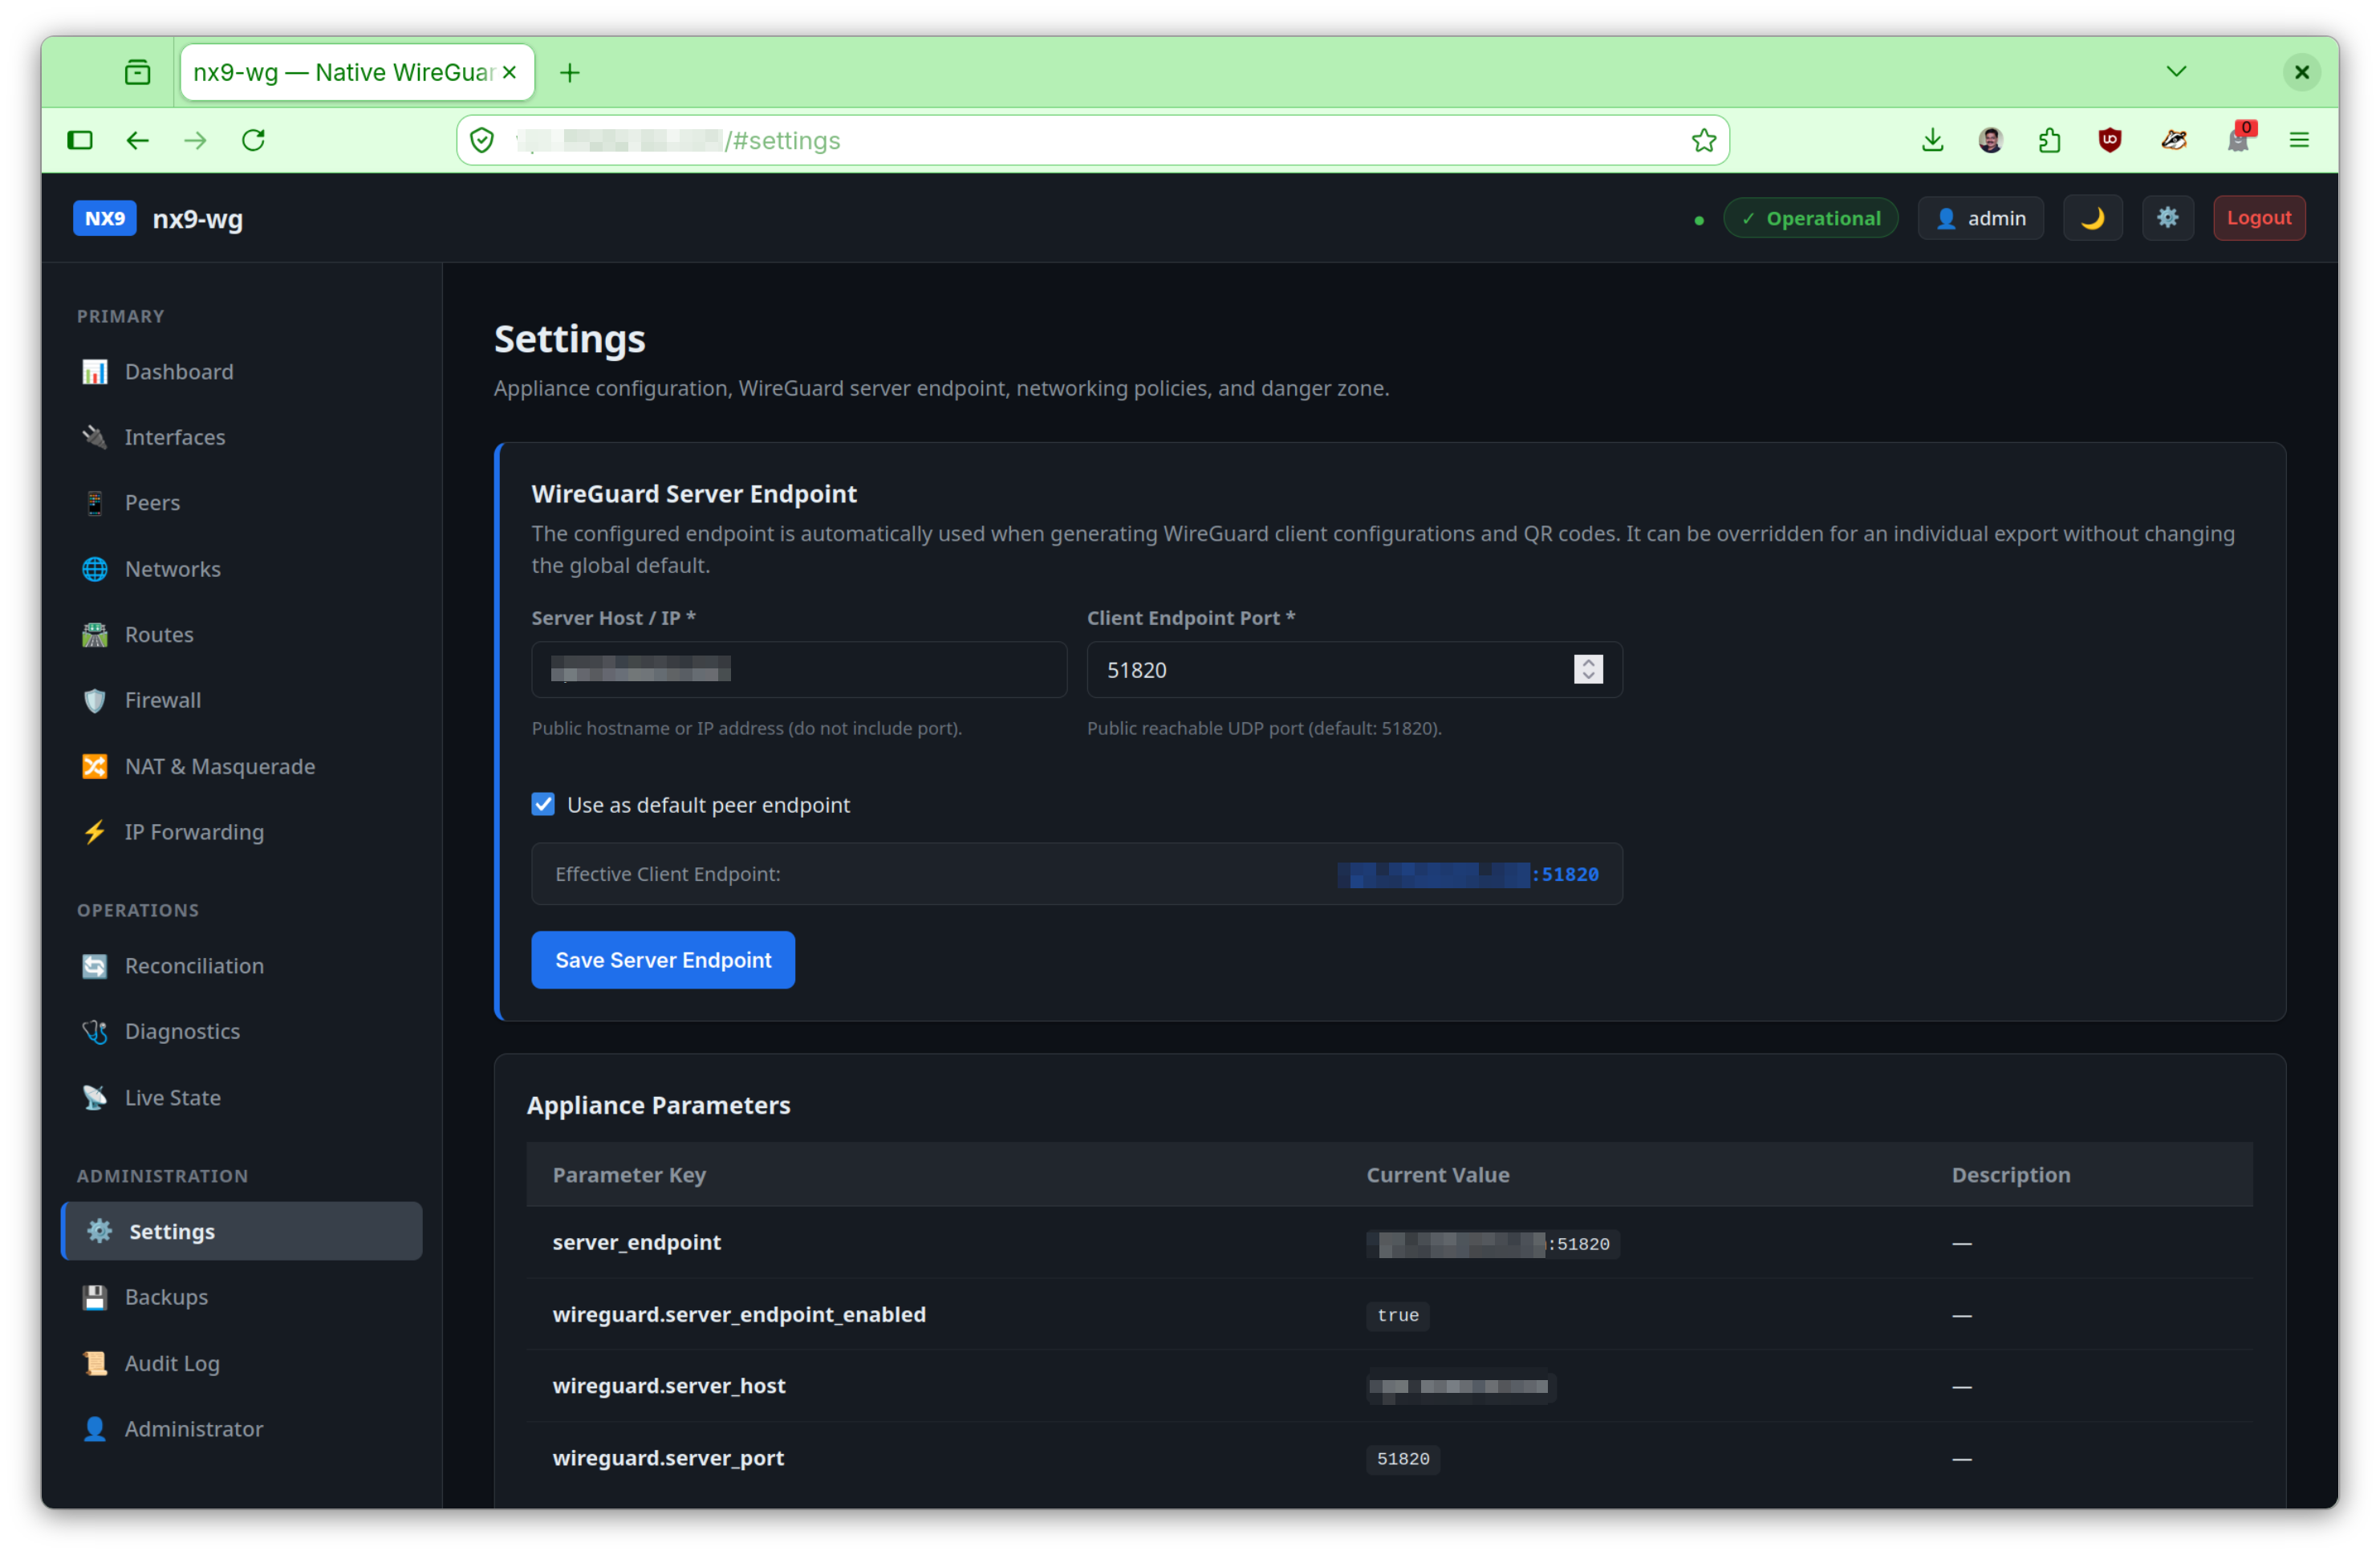Viewport: 2380px width, 1555px height.
Task: Click the wireguard.server_host parameter key
Action: click(669, 1386)
